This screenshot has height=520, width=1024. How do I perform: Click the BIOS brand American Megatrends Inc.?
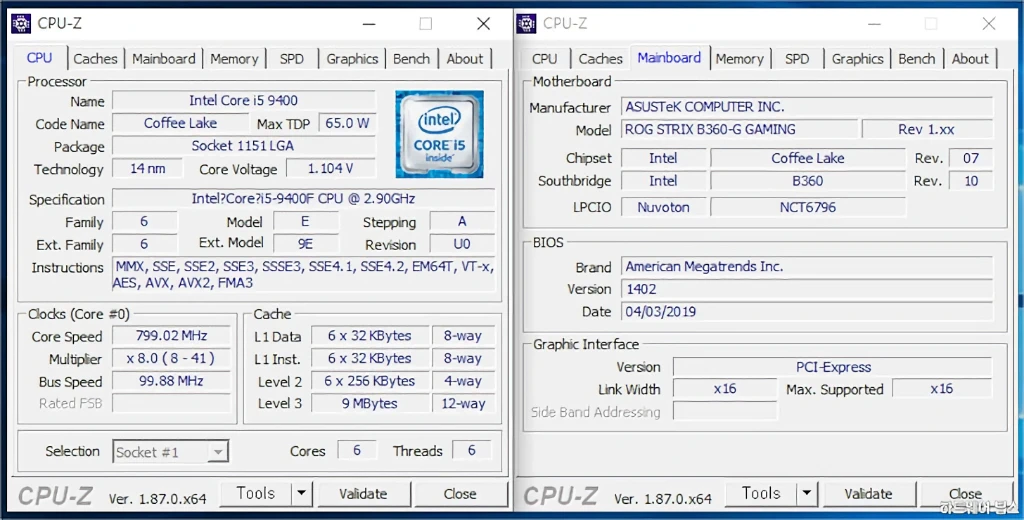(807, 267)
